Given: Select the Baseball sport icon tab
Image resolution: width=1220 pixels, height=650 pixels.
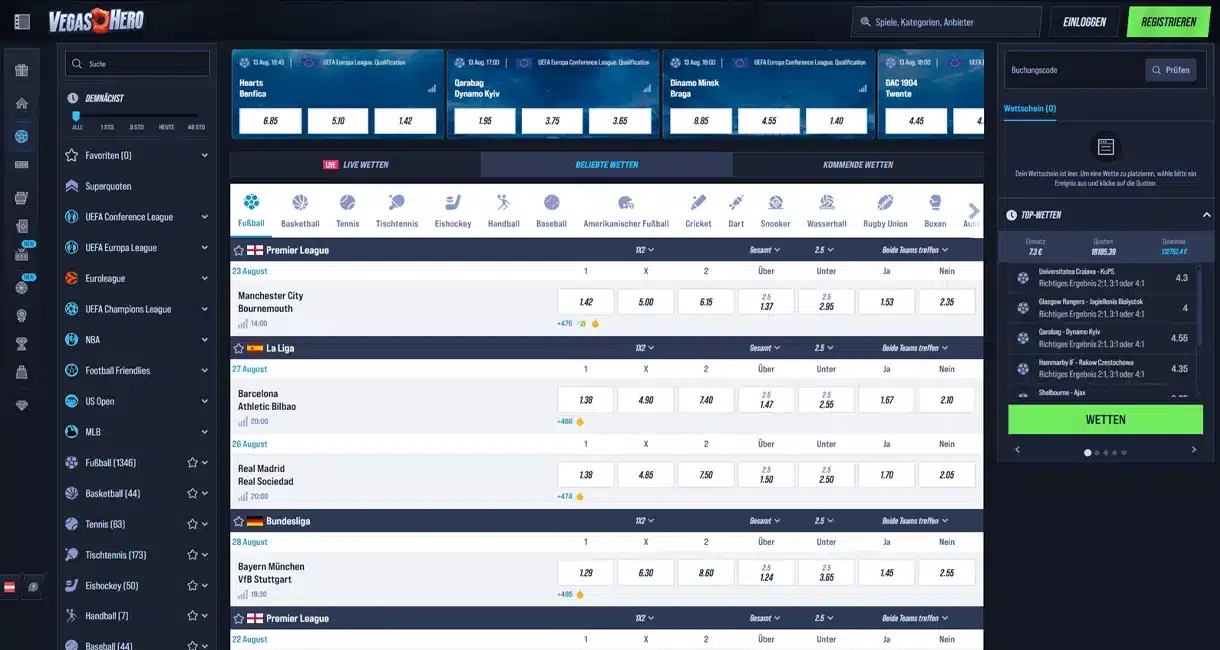Looking at the screenshot, I should click(x=551, y=212).
